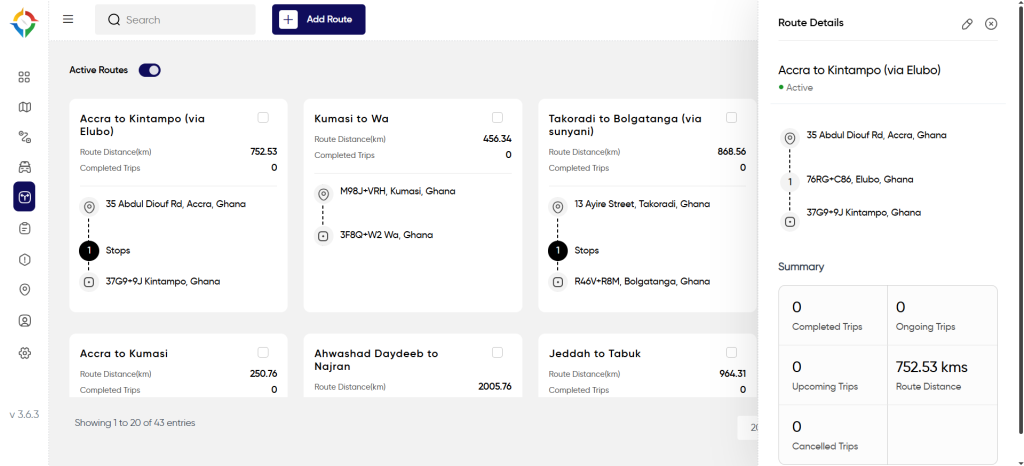Click the Add Route button
Screen dimensions: 1024x466
coord(319,20)
